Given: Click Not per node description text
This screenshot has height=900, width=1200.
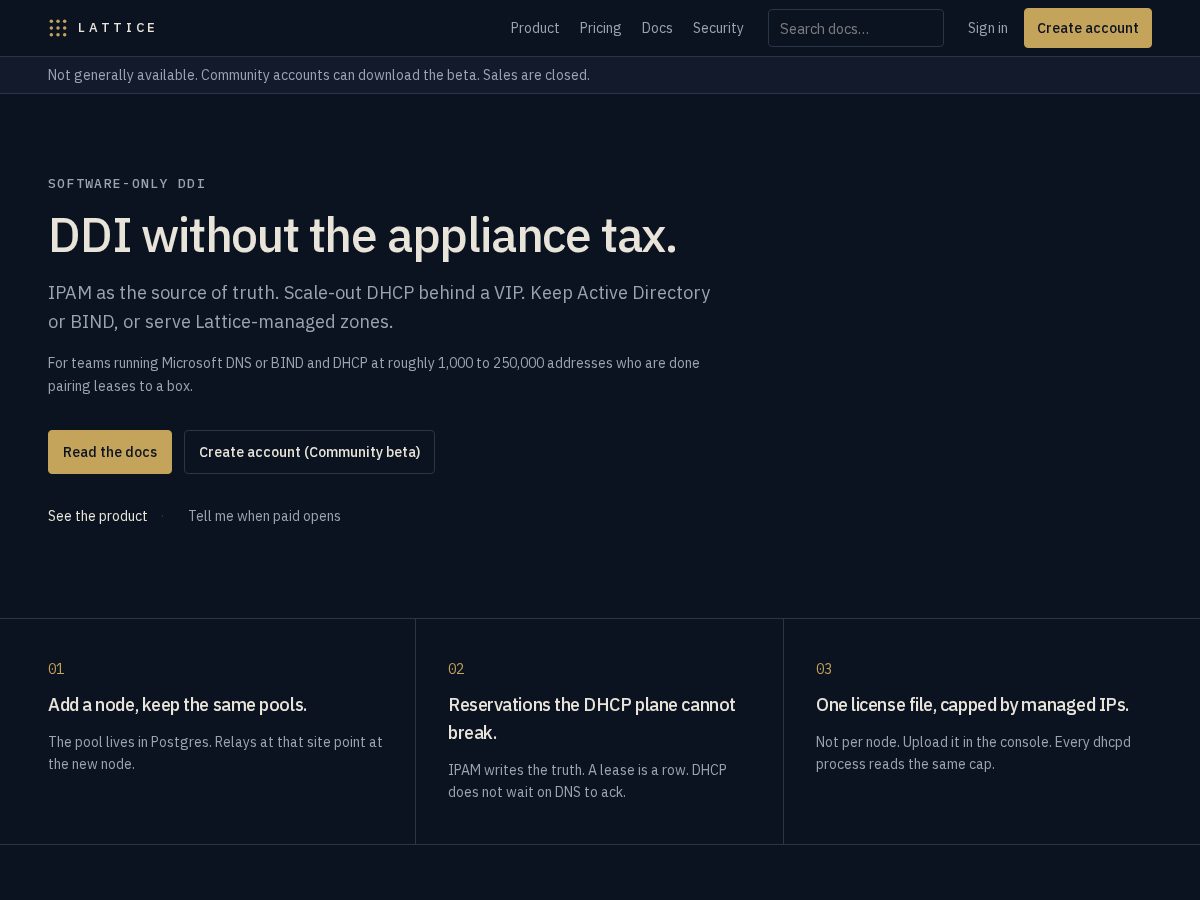Looking at the screenshot, I should click(x=973, y=753).
